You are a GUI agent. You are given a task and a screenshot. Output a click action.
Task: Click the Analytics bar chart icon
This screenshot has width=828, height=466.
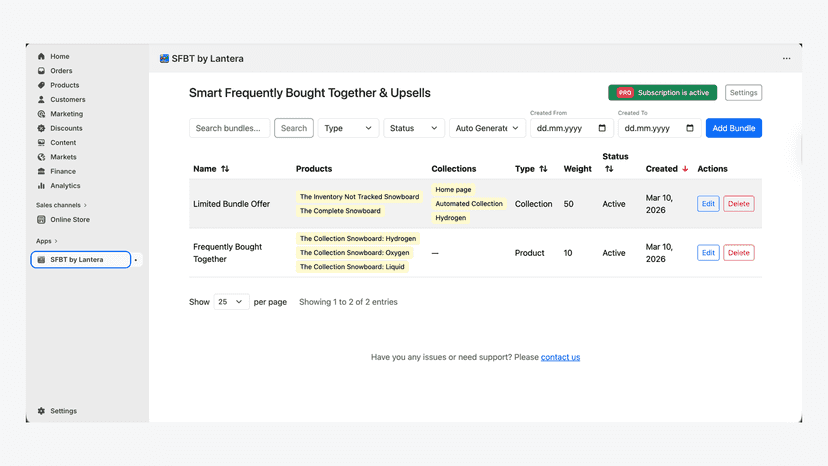tap(41, 185)
